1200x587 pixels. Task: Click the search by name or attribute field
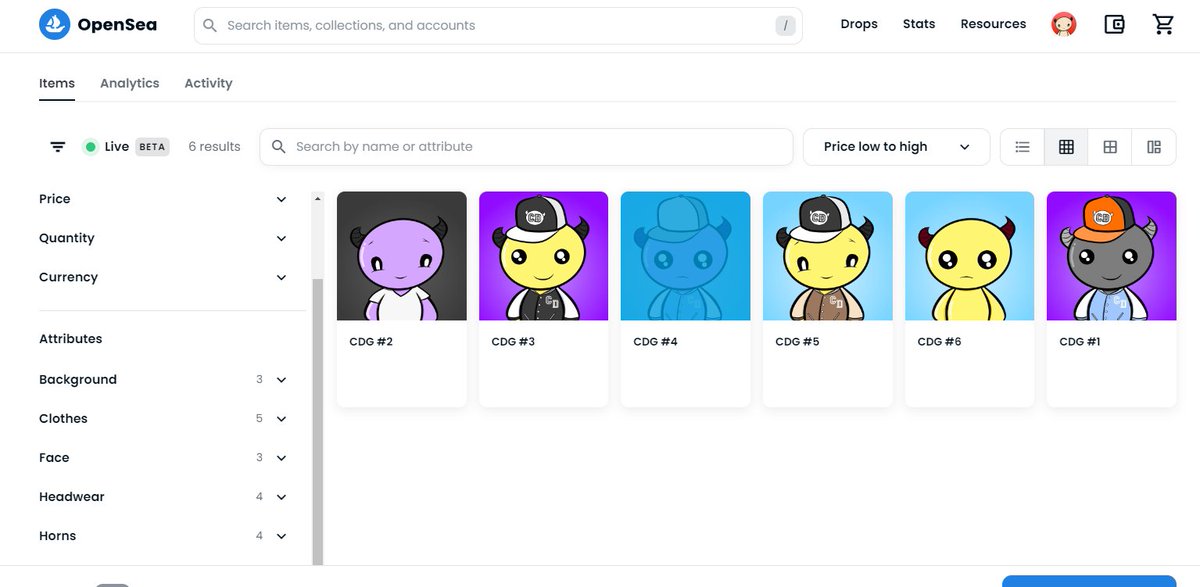[526, 147]
